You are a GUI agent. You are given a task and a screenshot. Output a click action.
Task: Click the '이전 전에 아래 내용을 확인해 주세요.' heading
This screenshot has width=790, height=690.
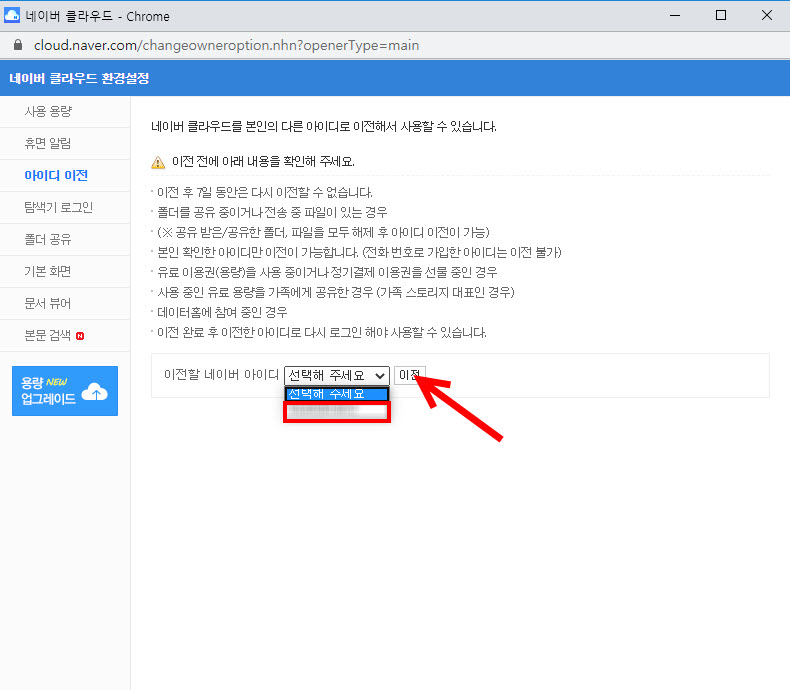tap(263, 162)
